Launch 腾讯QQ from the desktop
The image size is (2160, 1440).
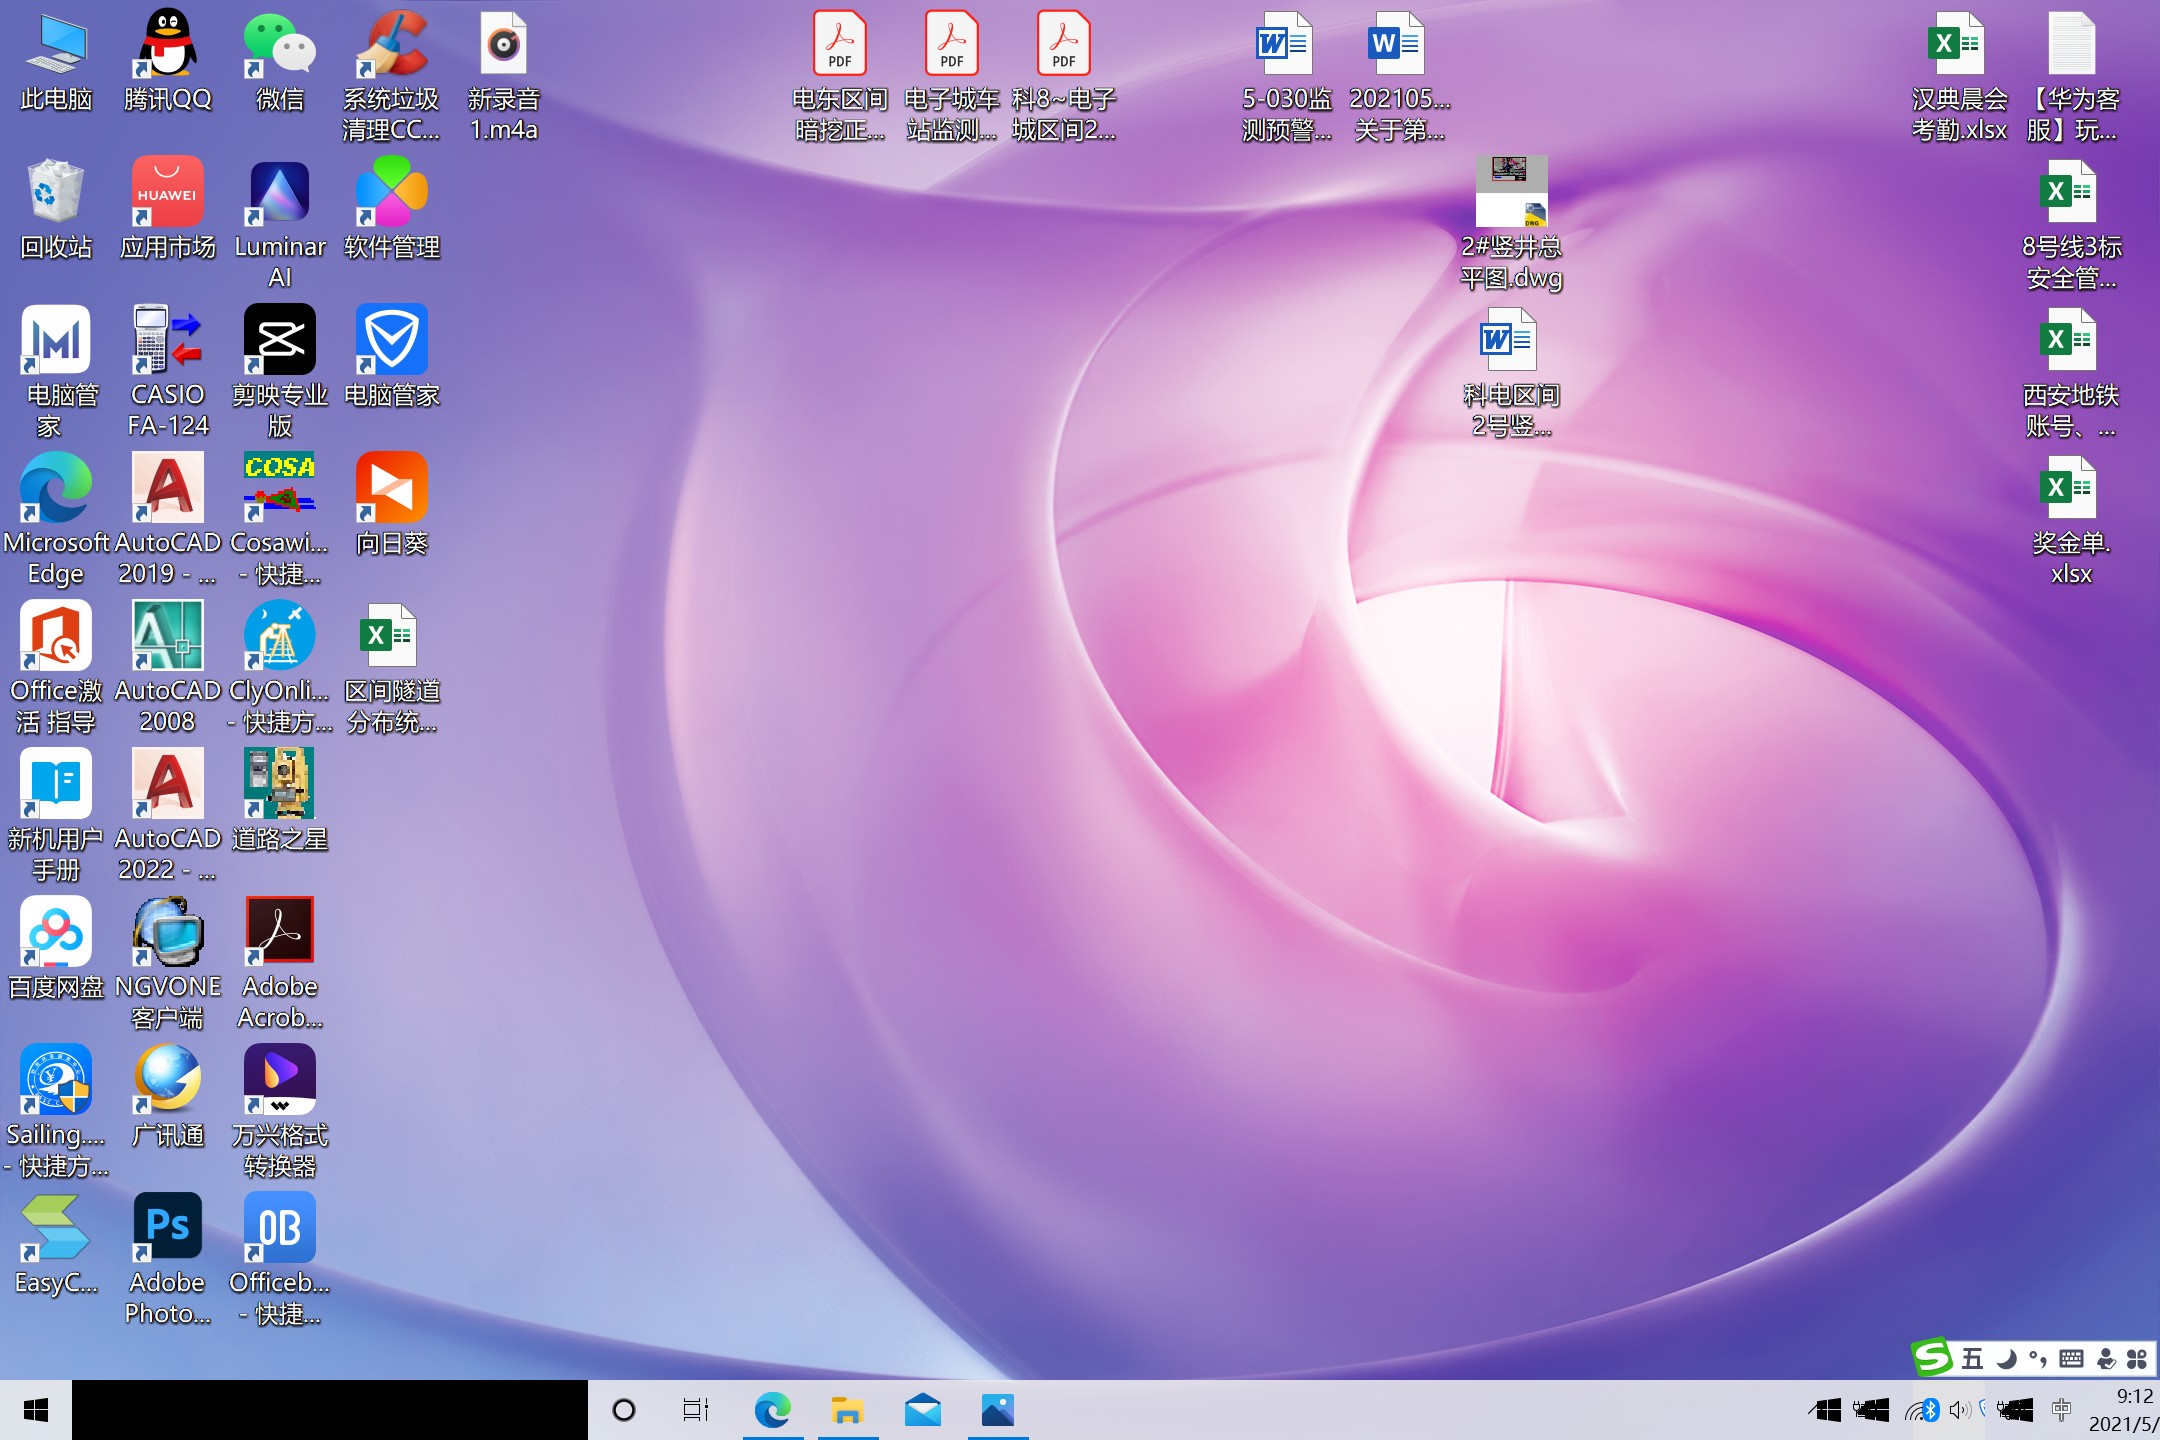coord(167,62)
